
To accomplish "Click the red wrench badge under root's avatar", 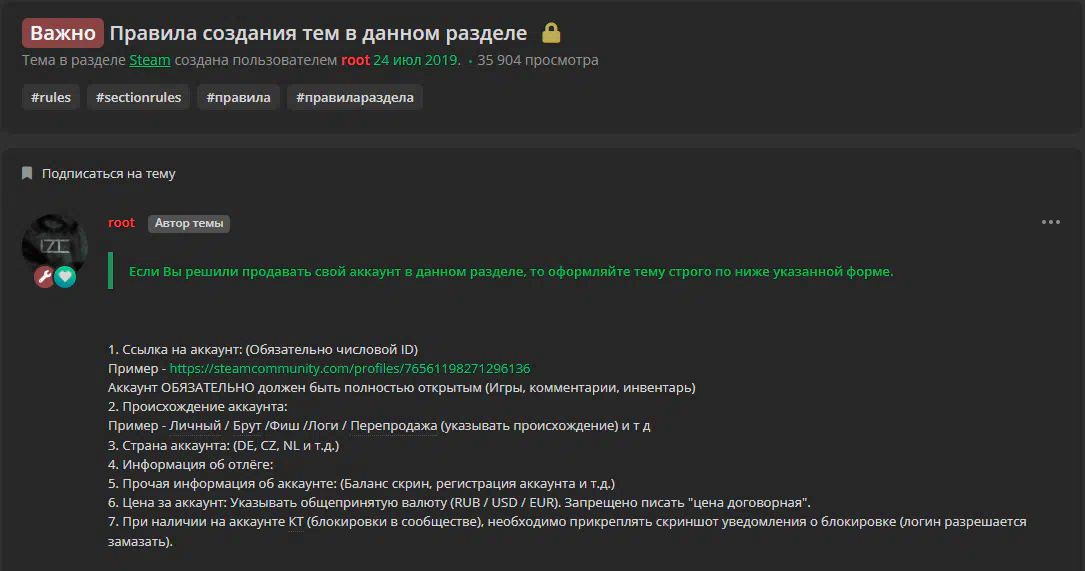I will point(45,277).
